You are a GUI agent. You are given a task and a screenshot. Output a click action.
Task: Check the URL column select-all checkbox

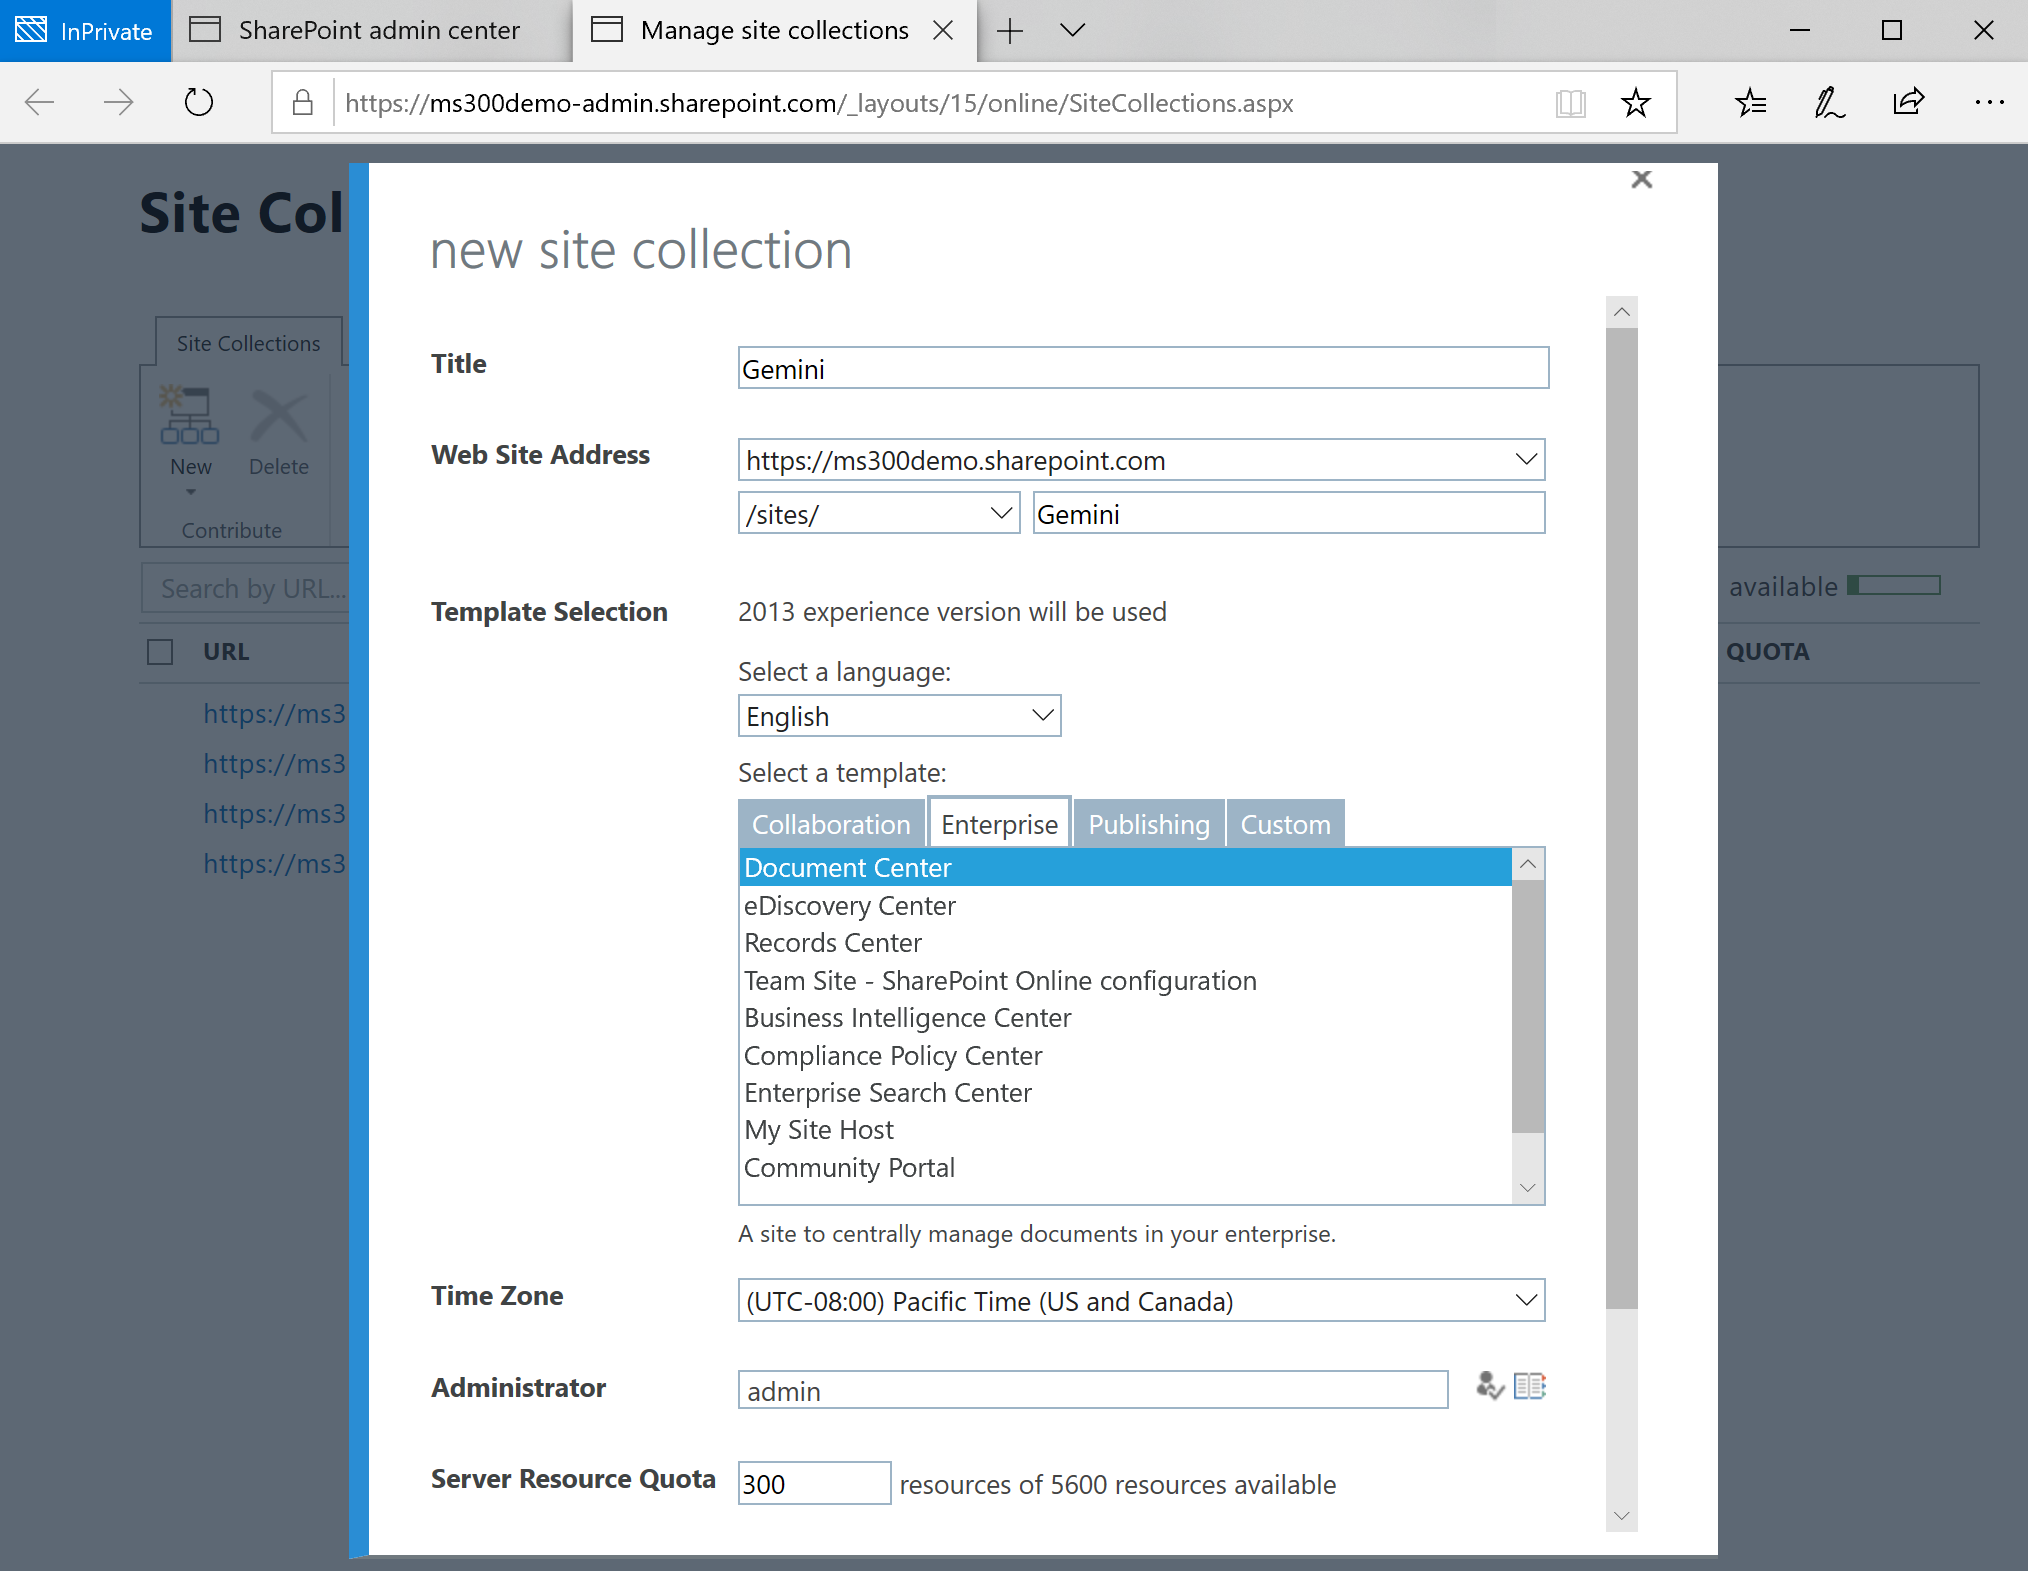click(160, 652)
